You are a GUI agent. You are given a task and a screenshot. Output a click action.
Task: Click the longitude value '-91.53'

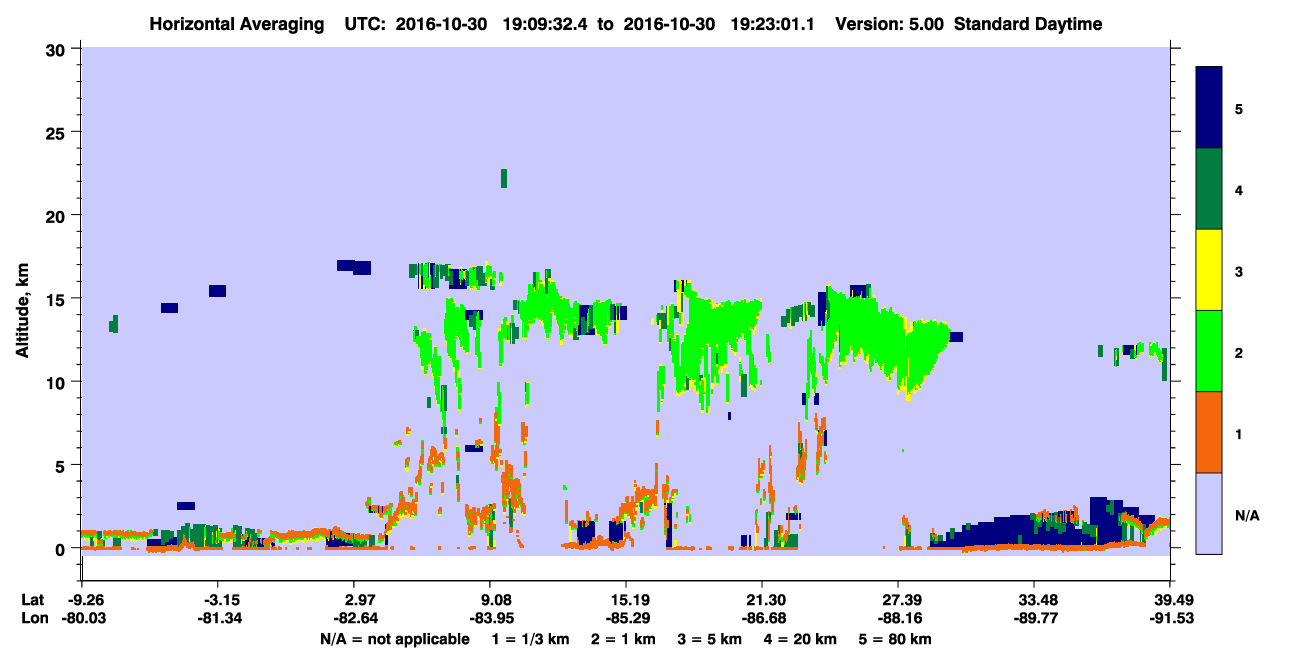coord(1170,618)
